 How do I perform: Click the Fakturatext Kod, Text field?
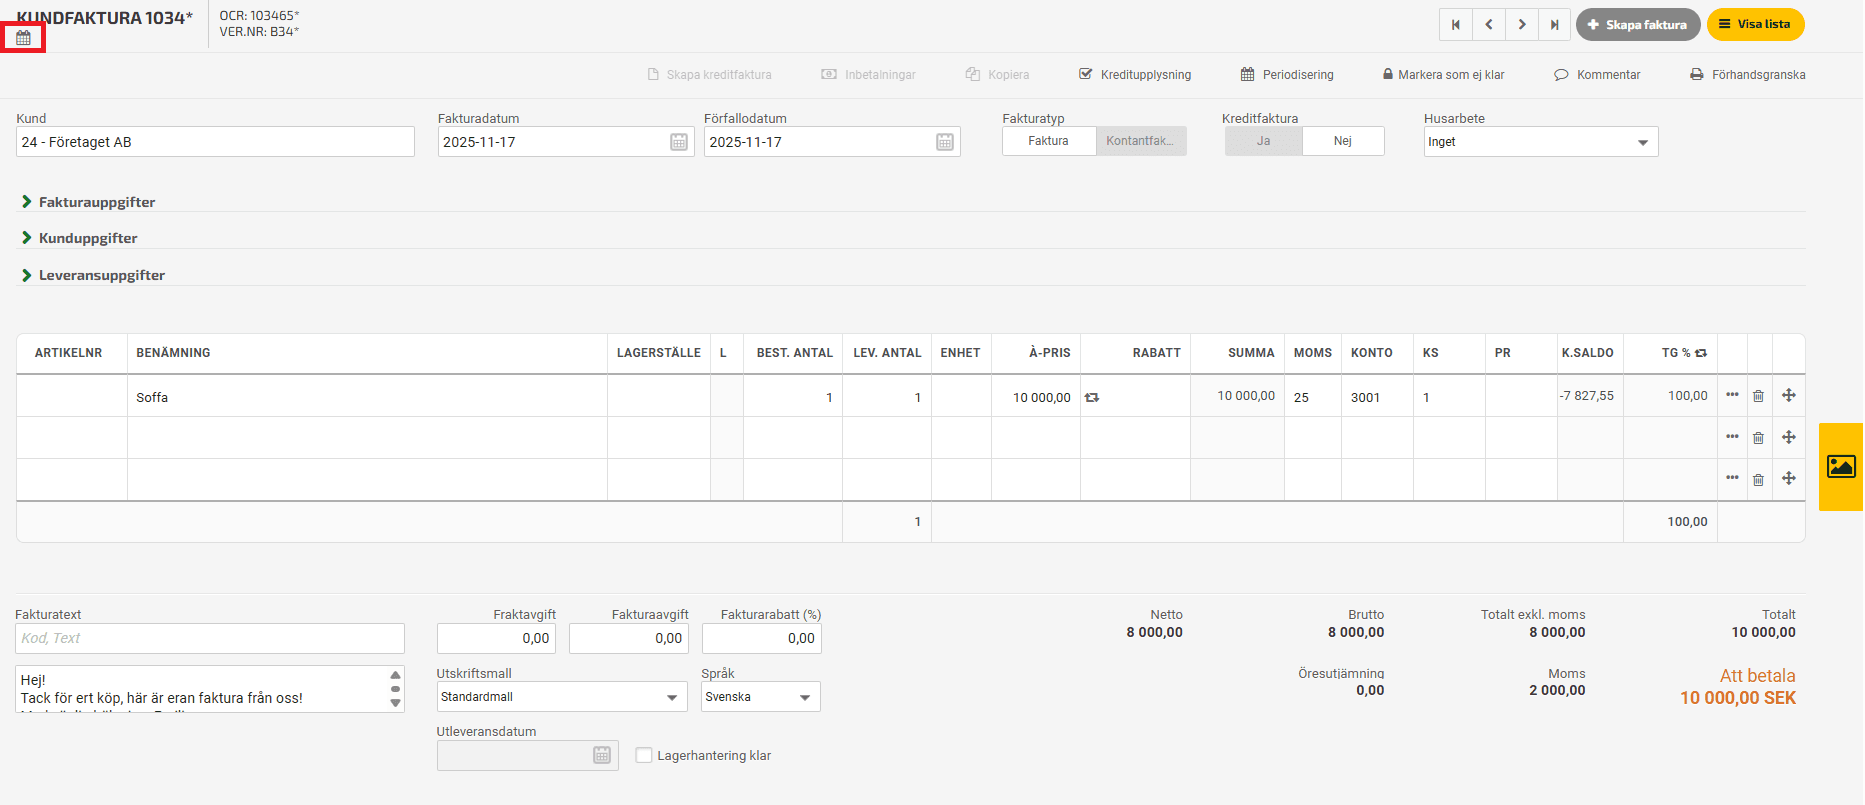[210, 638]
